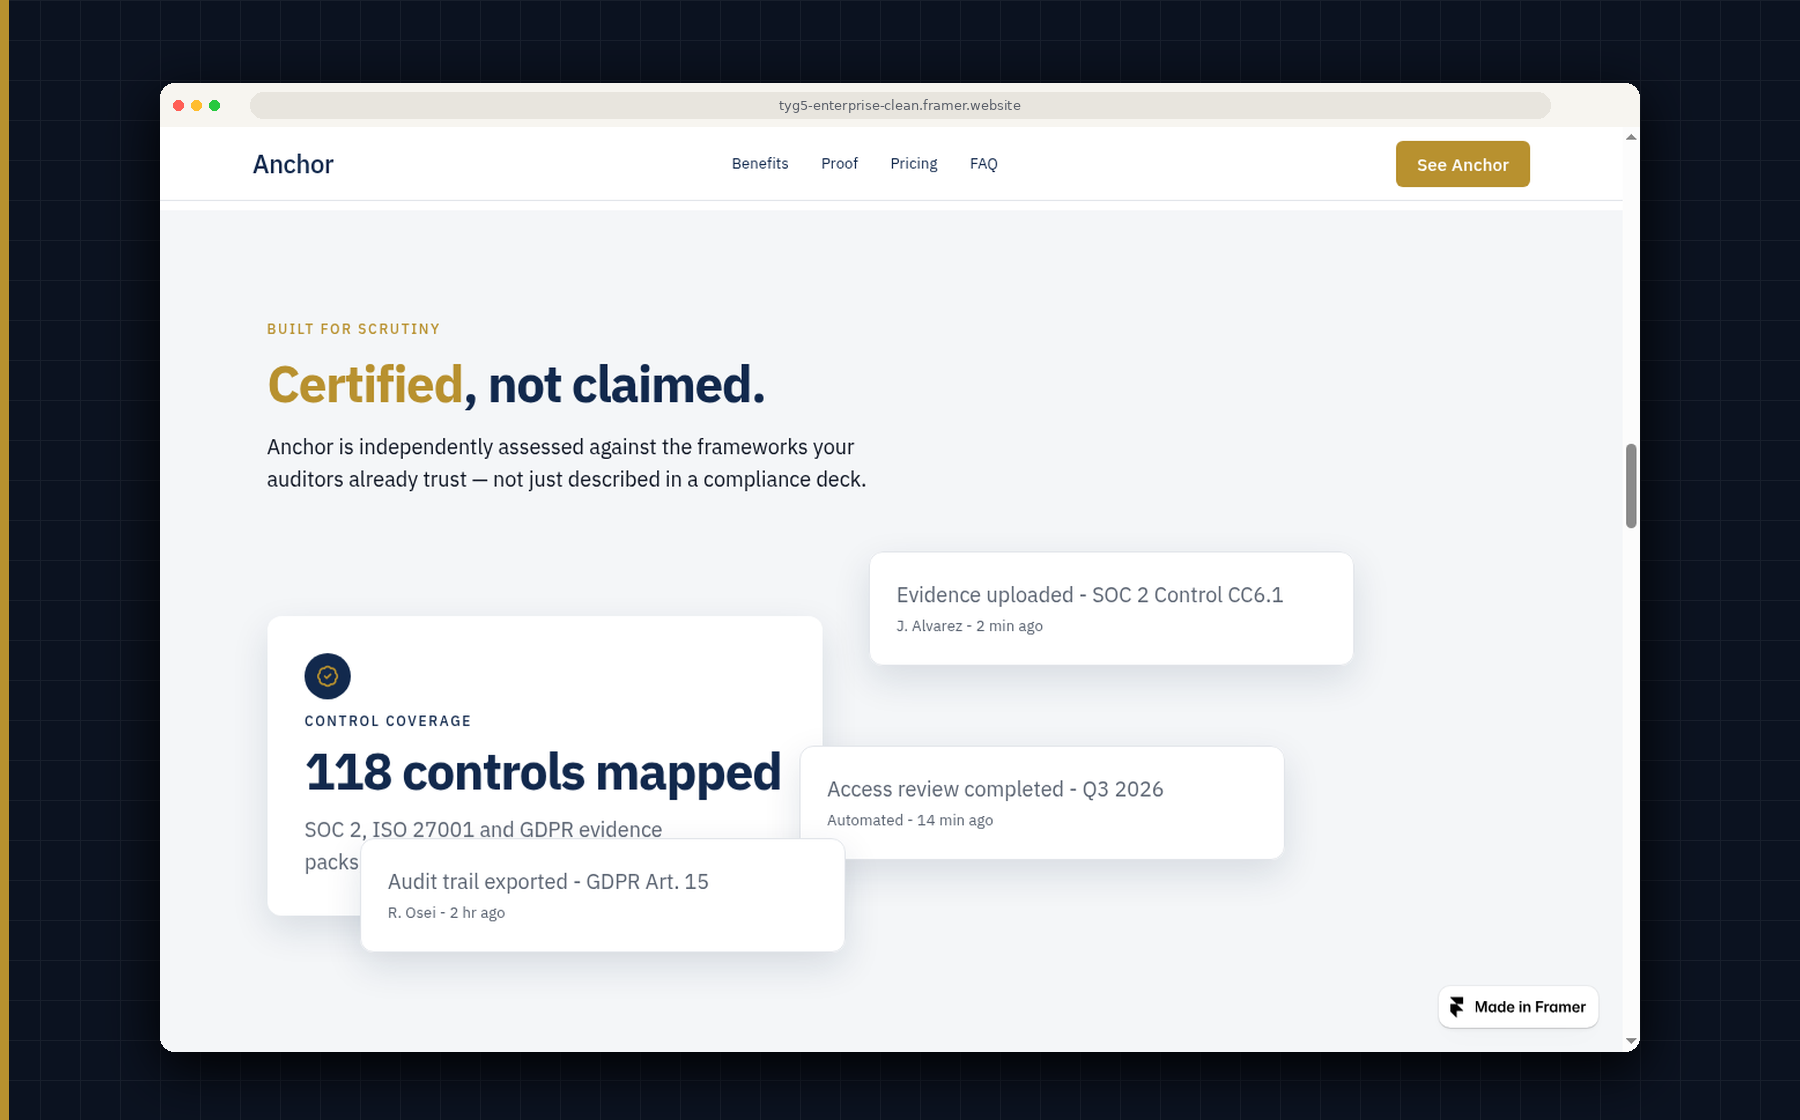Viewport: 1800px width, 1120px height.
Task: Click the yellow minimize window dot
Action: coord(196,105)
